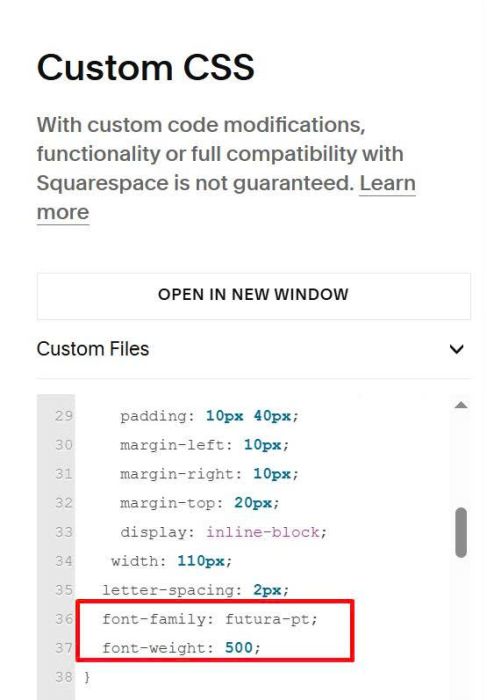Expand the Custom Files chevron
Viewport: 487px width, 700px height.
point(456,349)
